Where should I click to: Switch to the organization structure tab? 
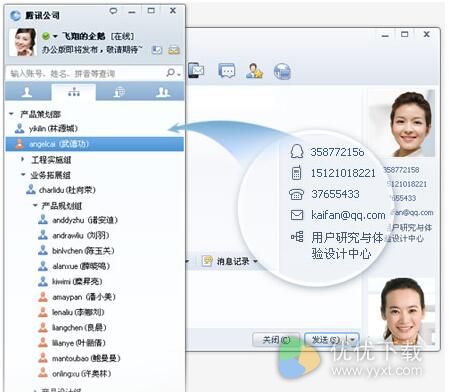74,92
